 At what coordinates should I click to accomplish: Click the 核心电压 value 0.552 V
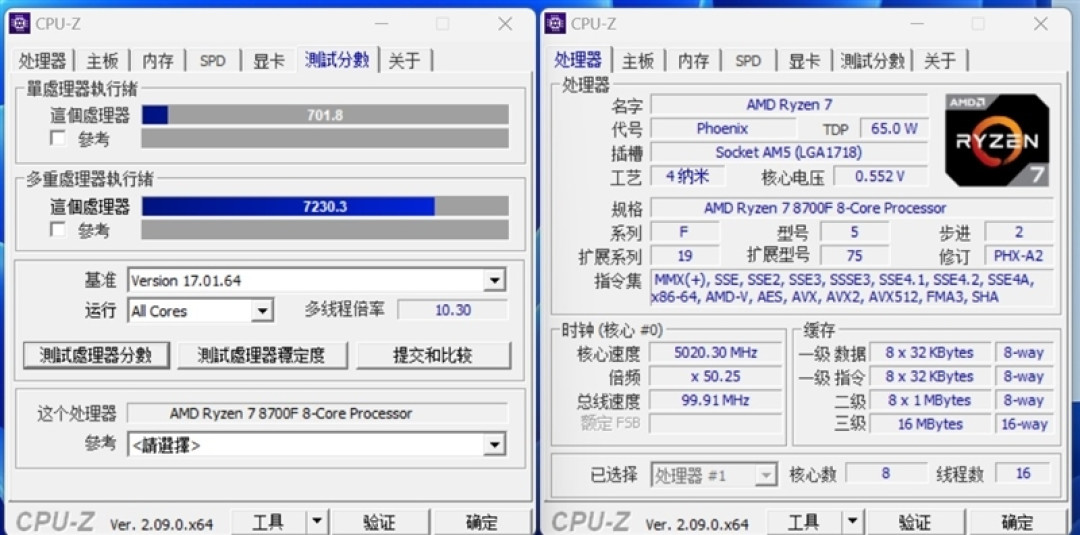[x=880, y=176]
